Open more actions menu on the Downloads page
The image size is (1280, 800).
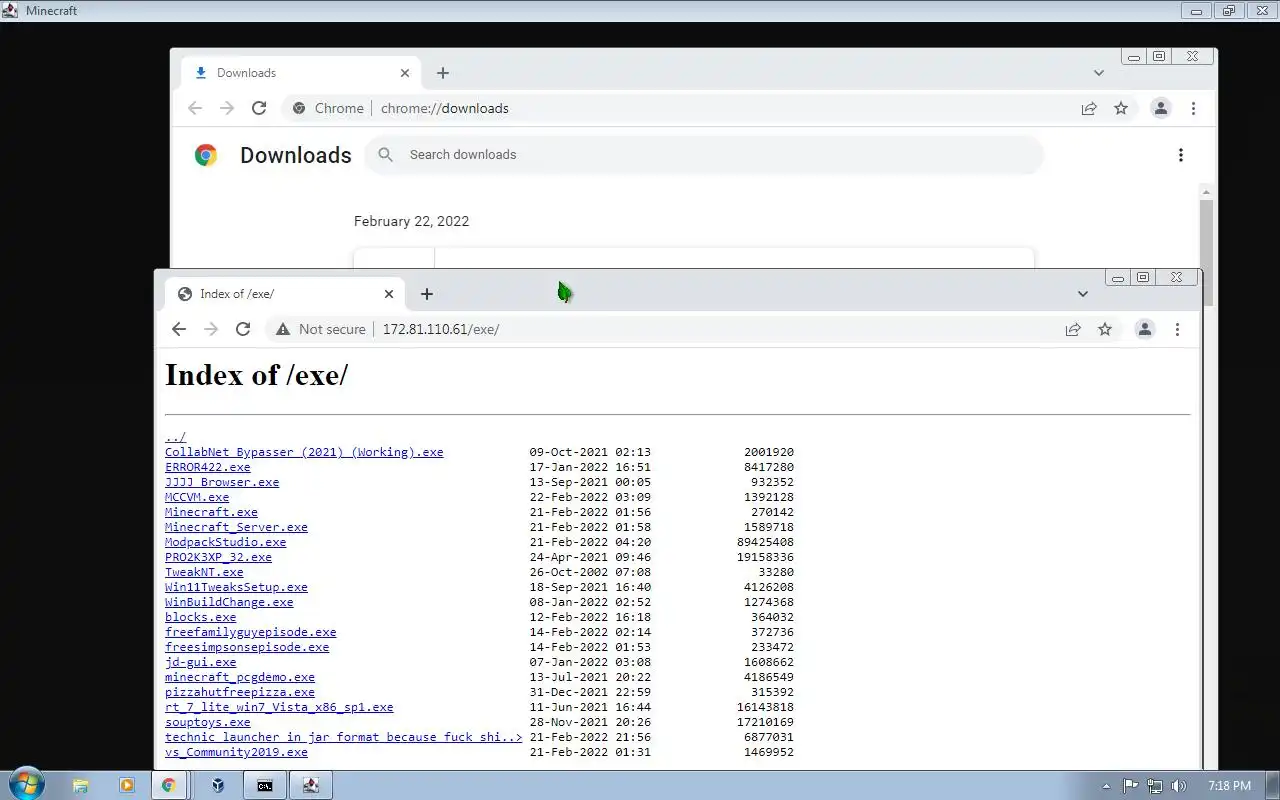(1181, 155)
